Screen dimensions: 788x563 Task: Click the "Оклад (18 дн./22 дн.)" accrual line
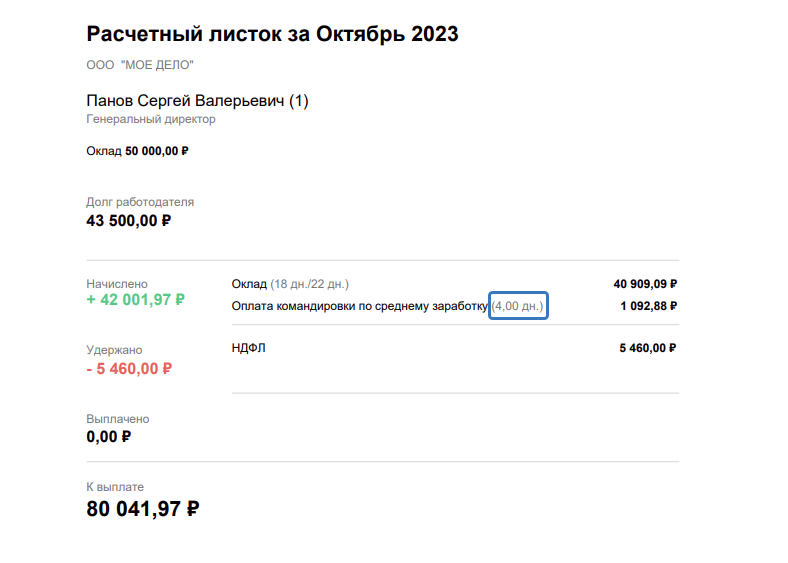click(x=290, y=284)
